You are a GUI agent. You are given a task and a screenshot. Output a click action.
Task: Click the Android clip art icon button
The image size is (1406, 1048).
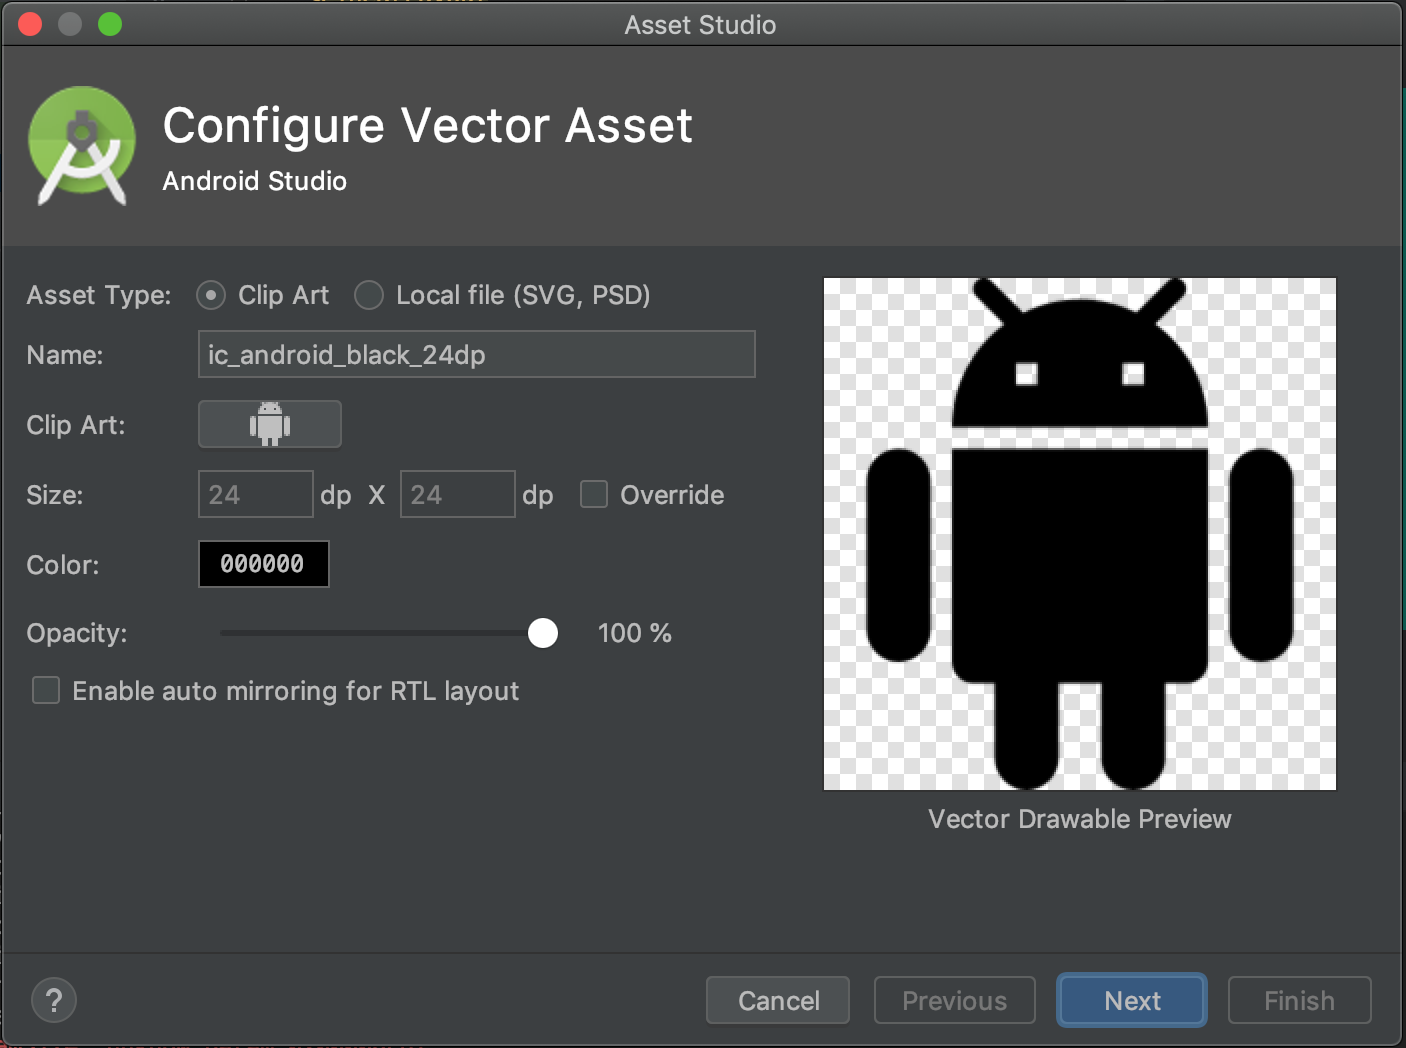pyautogui.click(x=269, y=424)
